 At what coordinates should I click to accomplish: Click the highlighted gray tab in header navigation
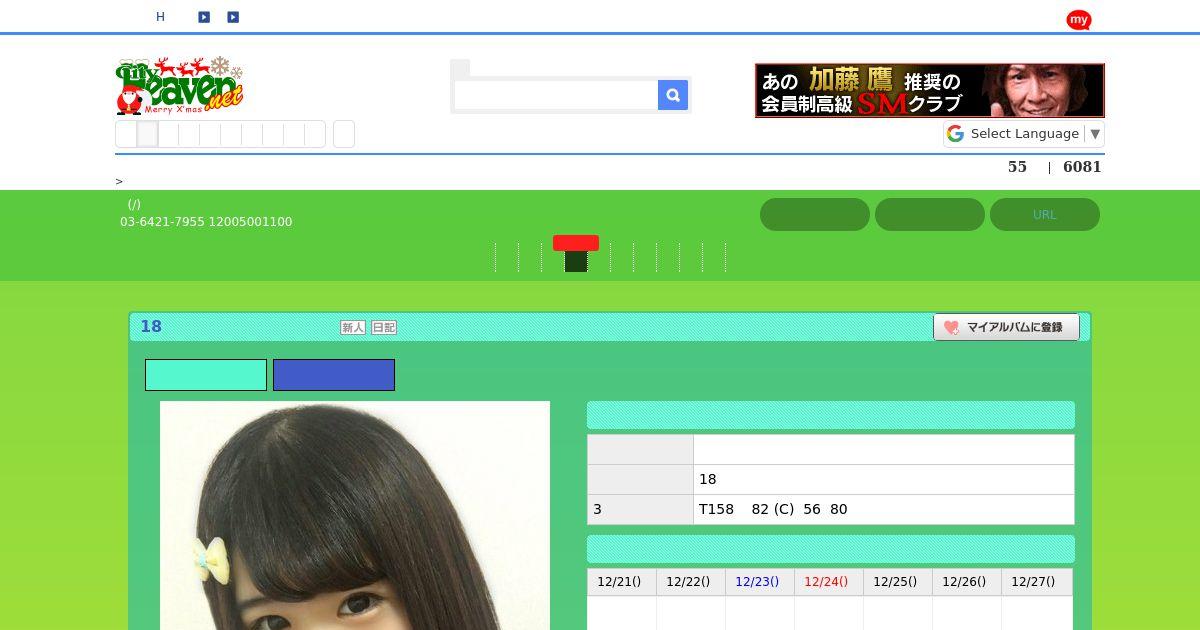tap(147, 134)
